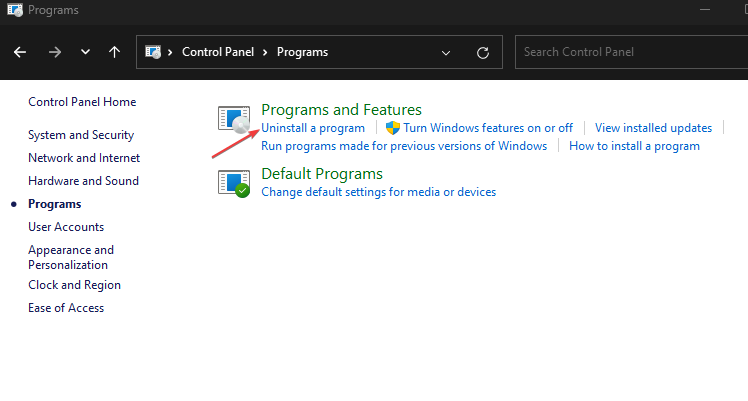Open Turn Windows features on or off
Screen dimensions: 748x401
pyautogui.click(x=488, y=128)
